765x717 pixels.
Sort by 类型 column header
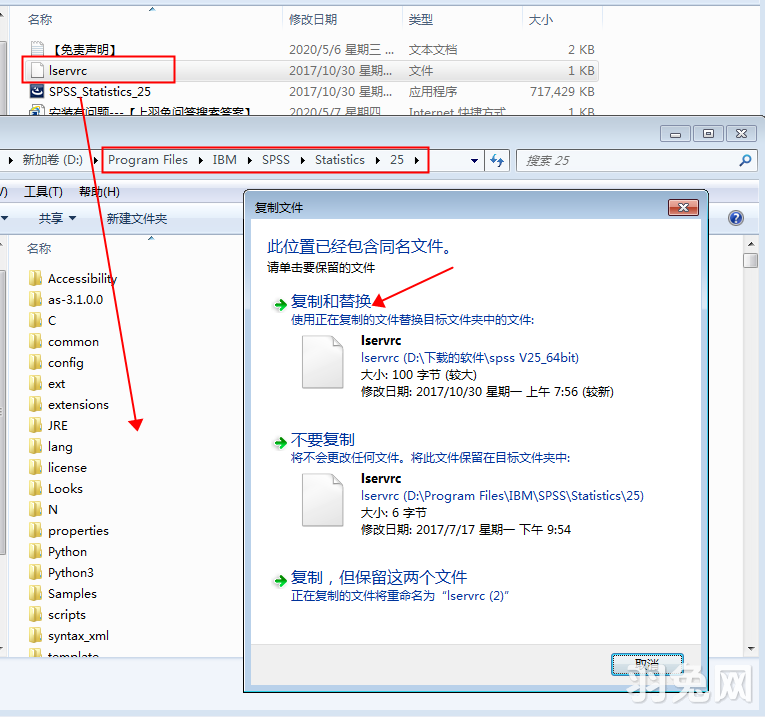click(x=421, y=20)
